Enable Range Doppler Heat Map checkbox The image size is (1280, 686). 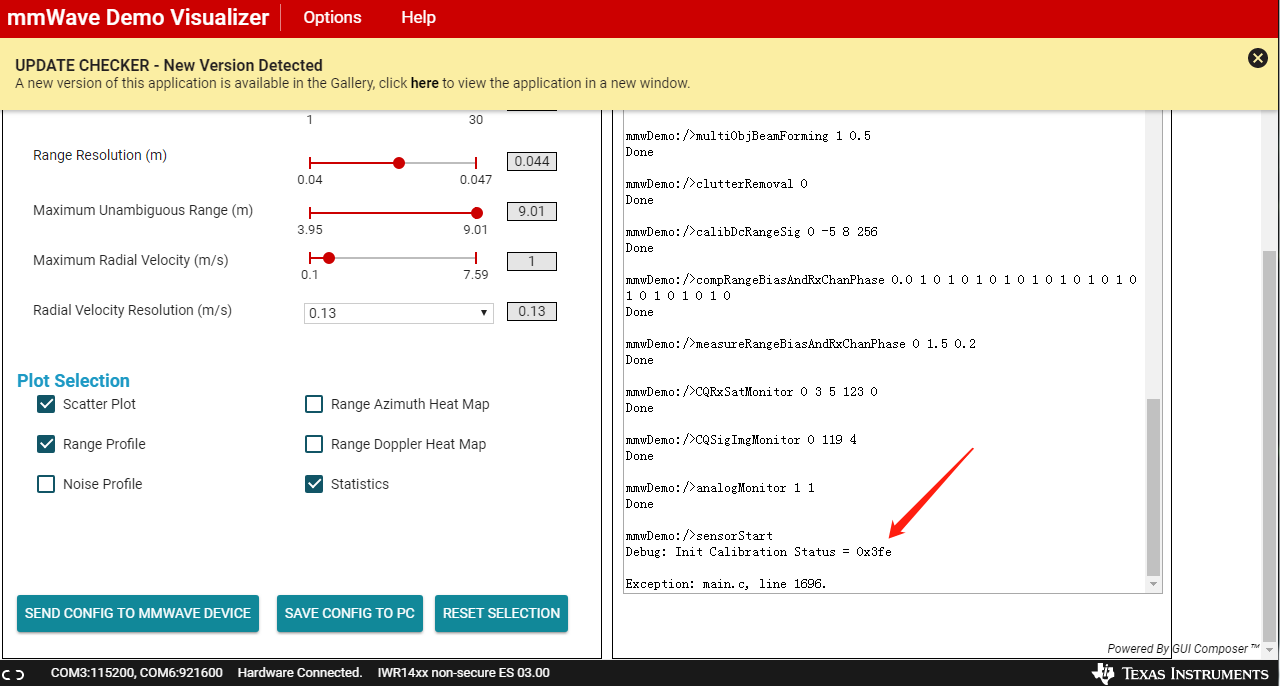314,444
